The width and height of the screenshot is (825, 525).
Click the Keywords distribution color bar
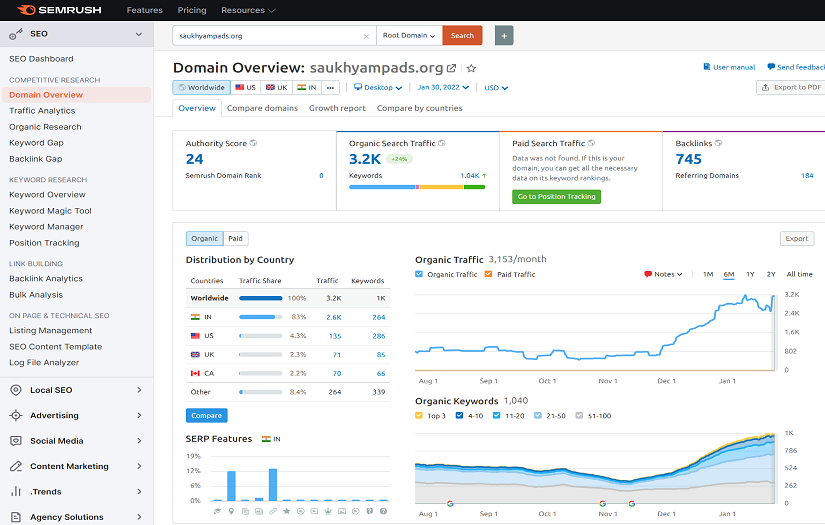(417, 187)
